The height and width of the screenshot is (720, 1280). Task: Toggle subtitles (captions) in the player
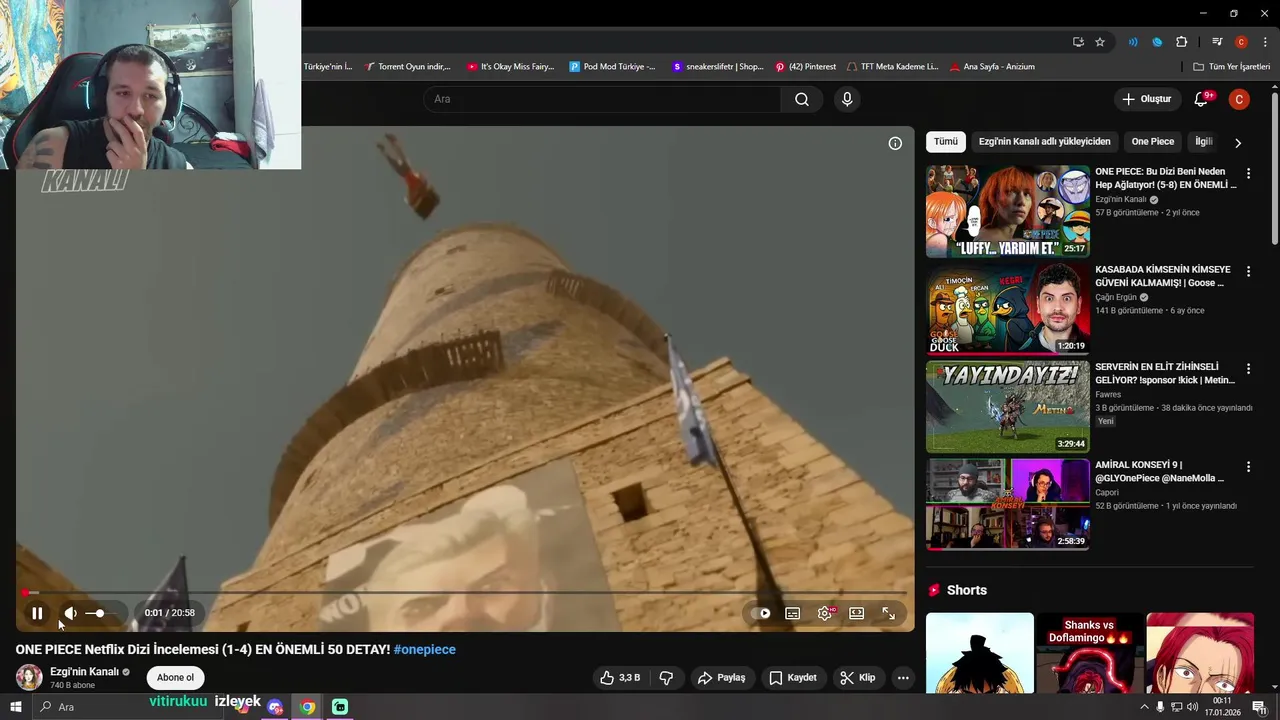793,613
